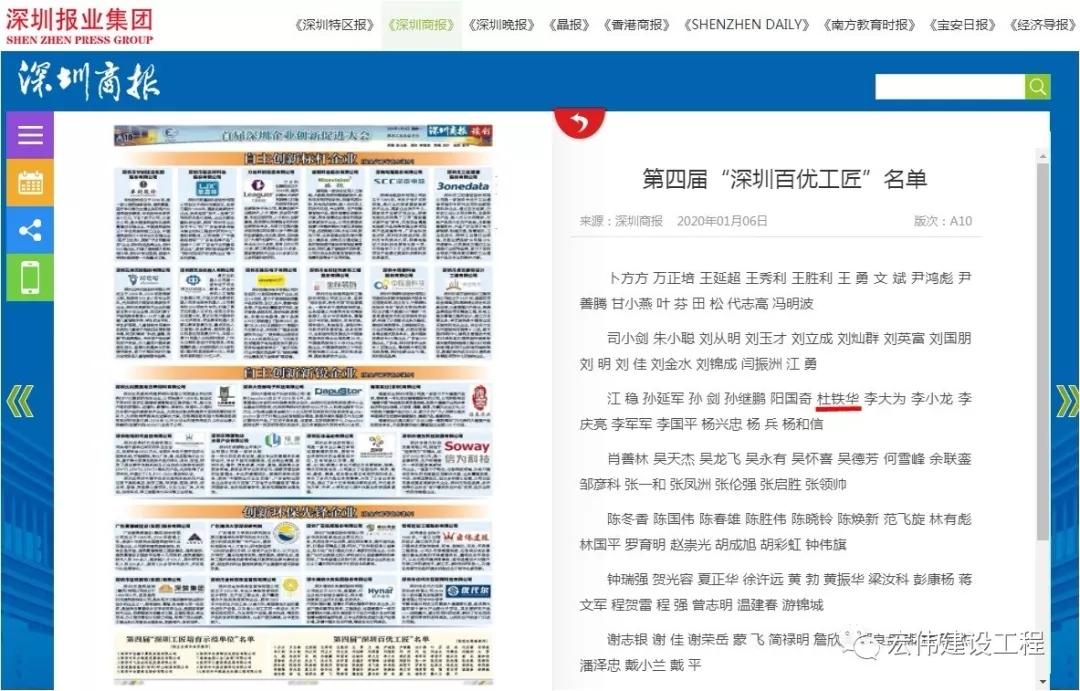Click the name 陈冬香 in the list
1080x691 pixels.
(627, 519)
